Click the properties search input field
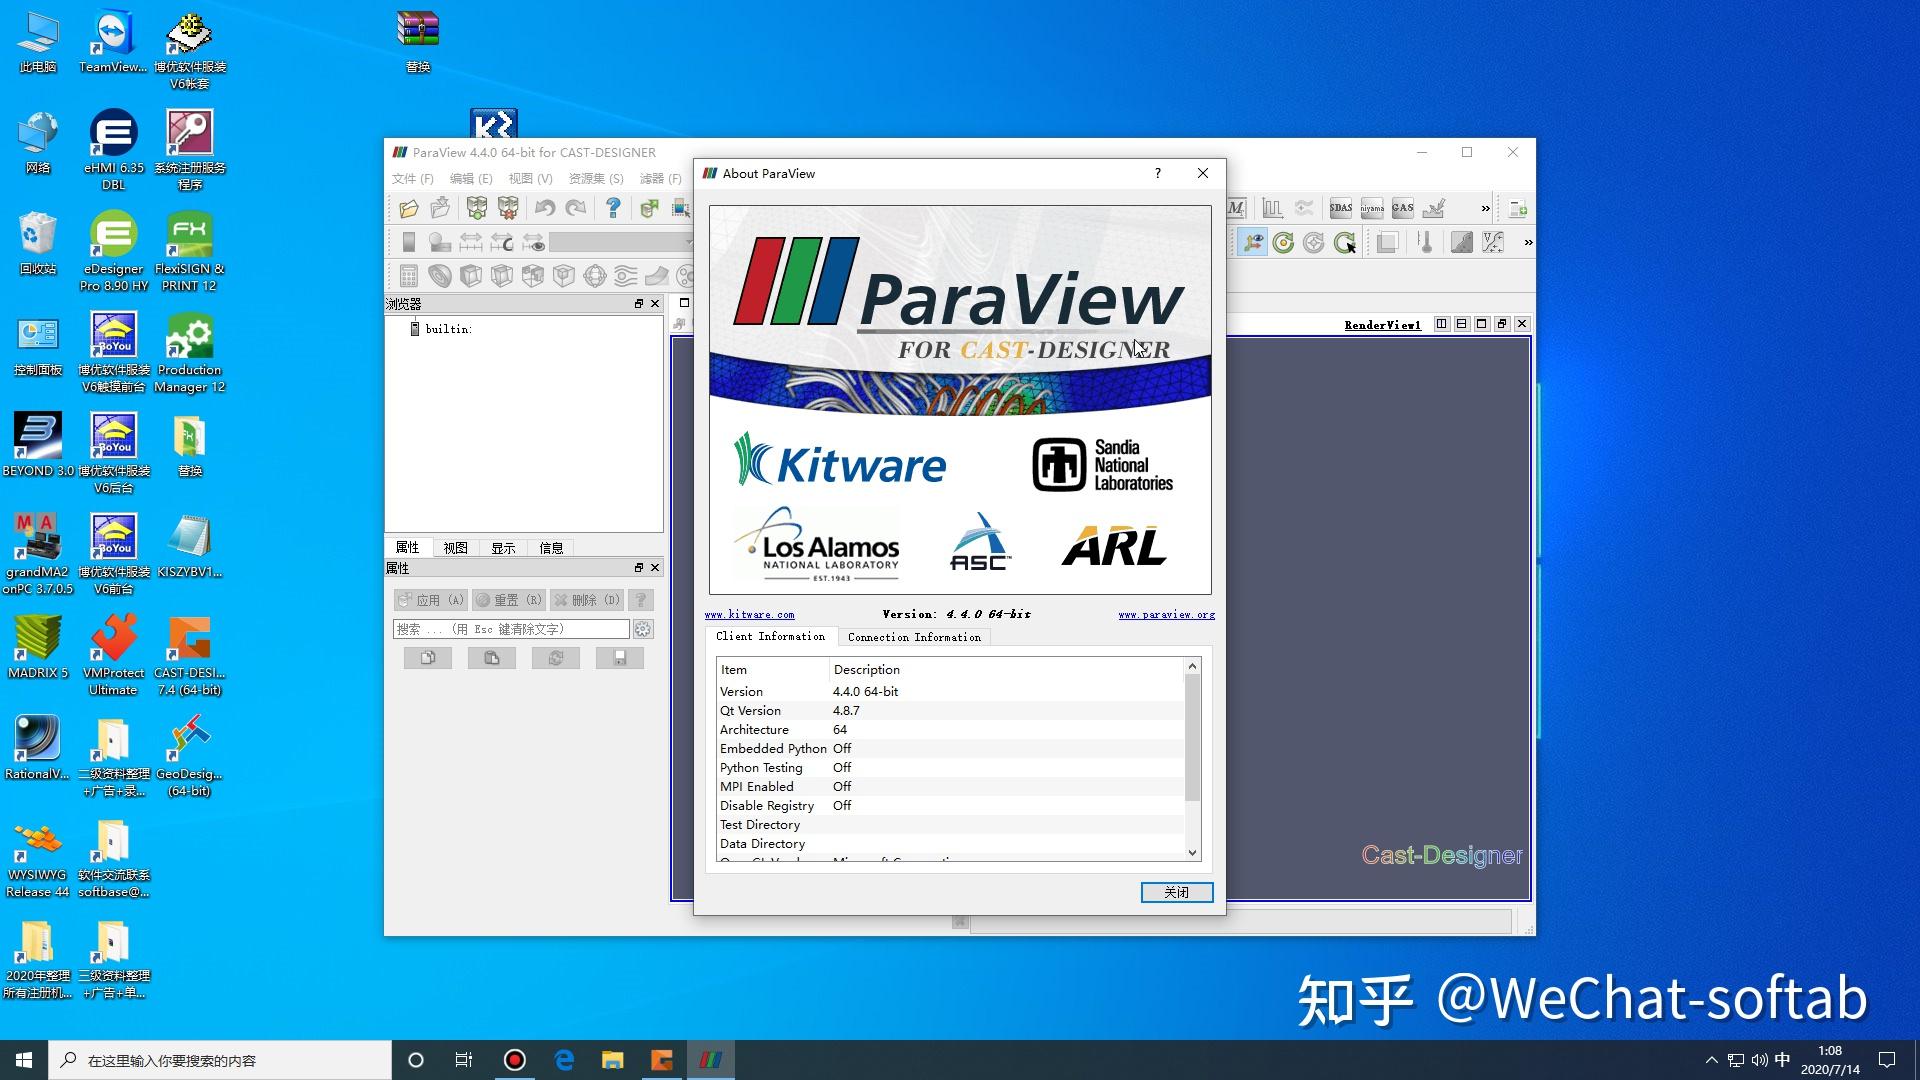This screenshot has height=1080, width=1920. pyautogui.click(x=510, y=629)
